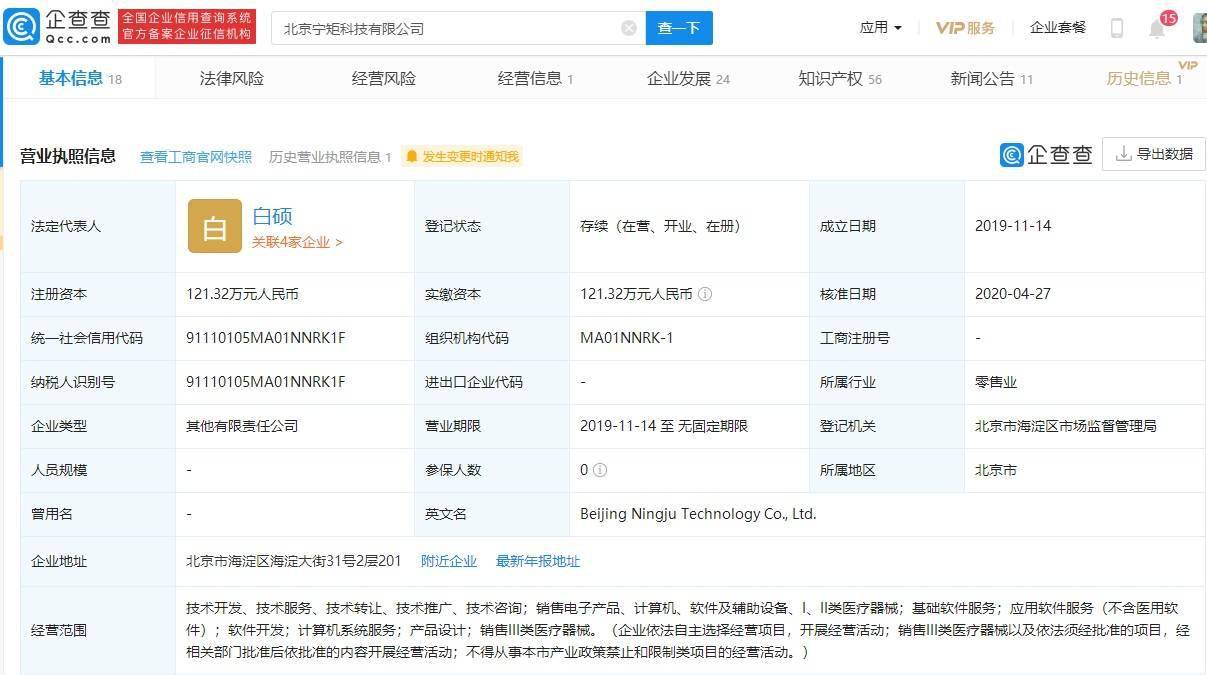Click the info icon beside 参保人数
The height and width of the screenshot is (675, 1207).
(x=600, y=470)
